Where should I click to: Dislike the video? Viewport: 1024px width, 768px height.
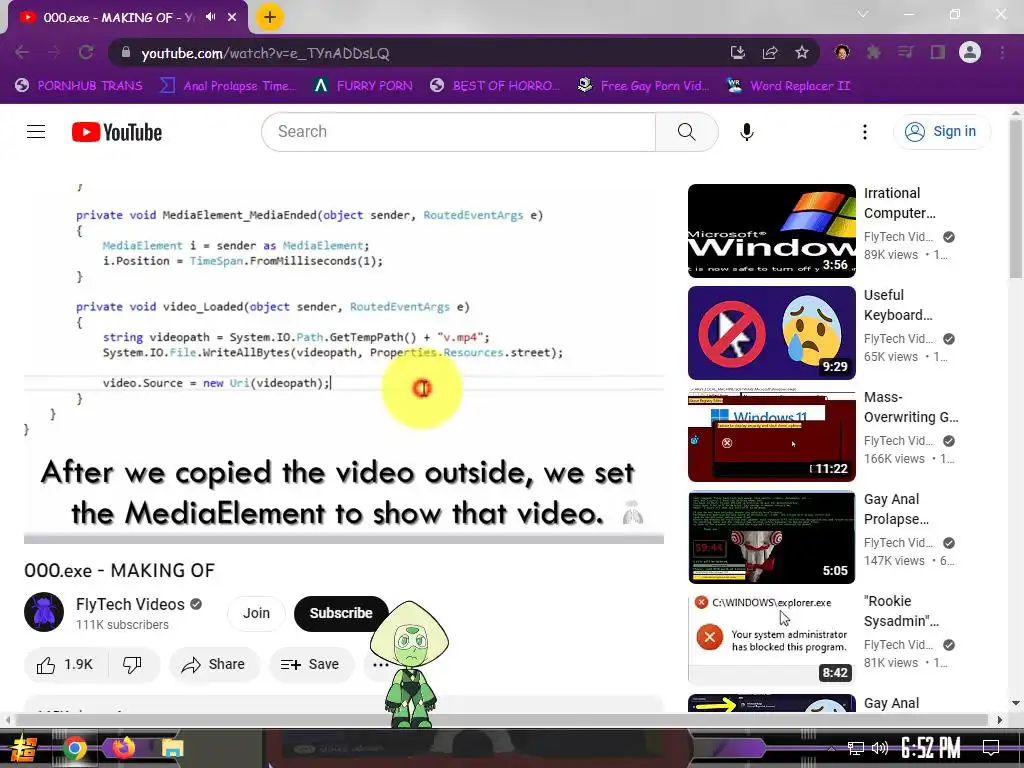point(133,665)
